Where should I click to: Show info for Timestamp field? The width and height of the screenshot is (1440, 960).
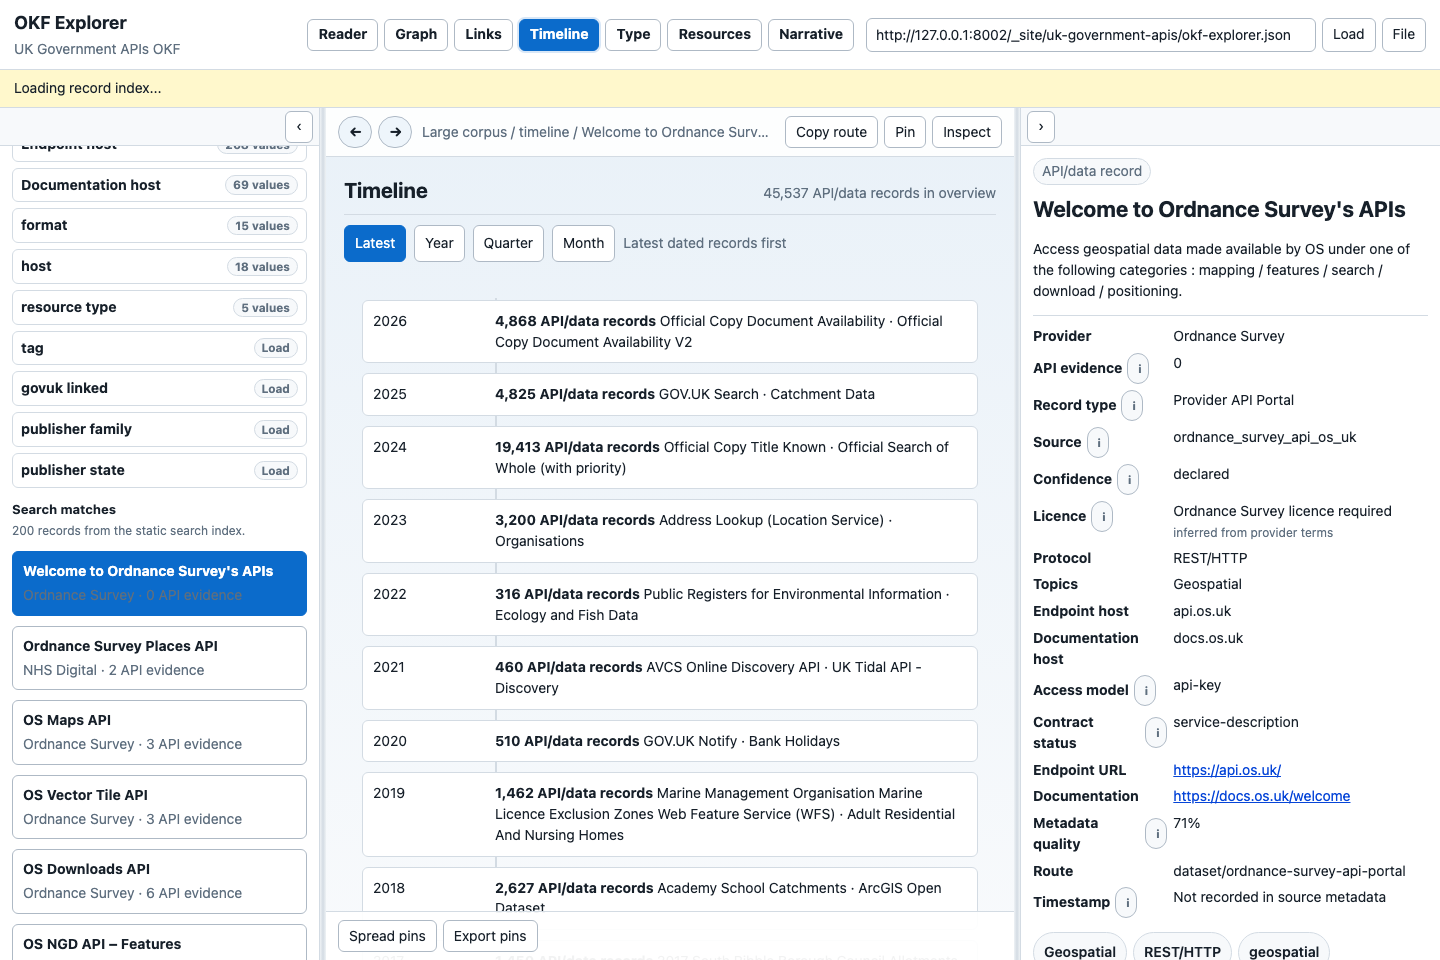(x=1126, y=902)
